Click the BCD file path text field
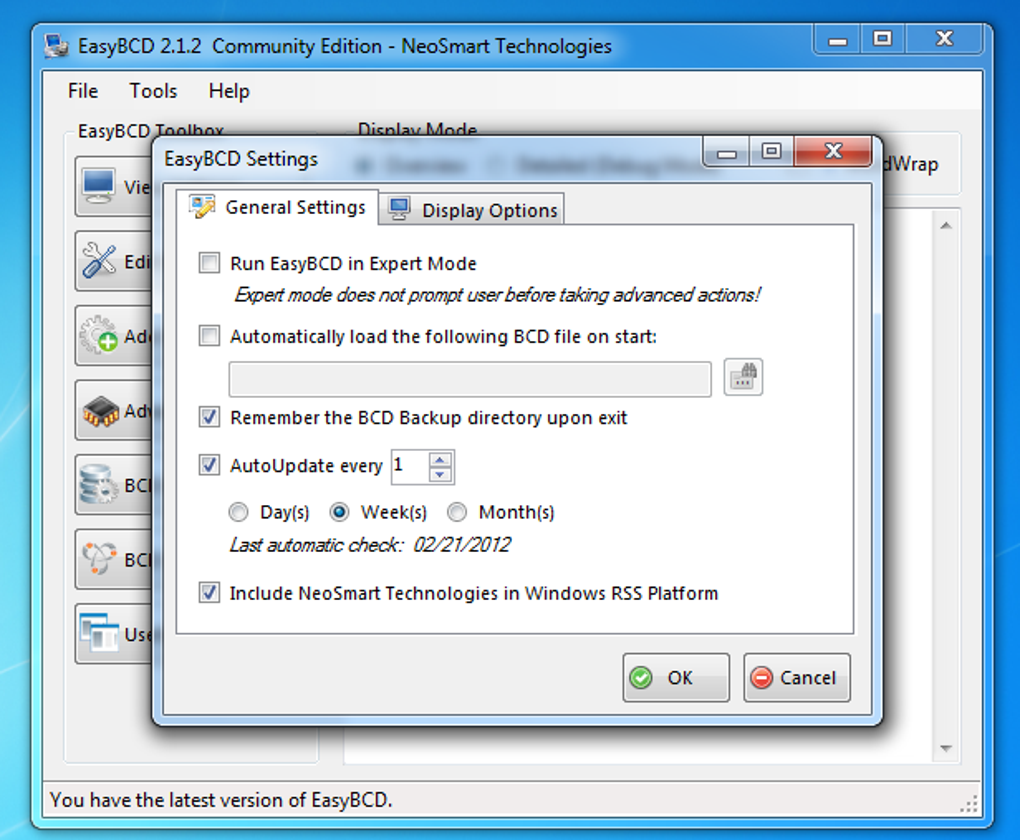1020x840 pixels. [470, 379]
